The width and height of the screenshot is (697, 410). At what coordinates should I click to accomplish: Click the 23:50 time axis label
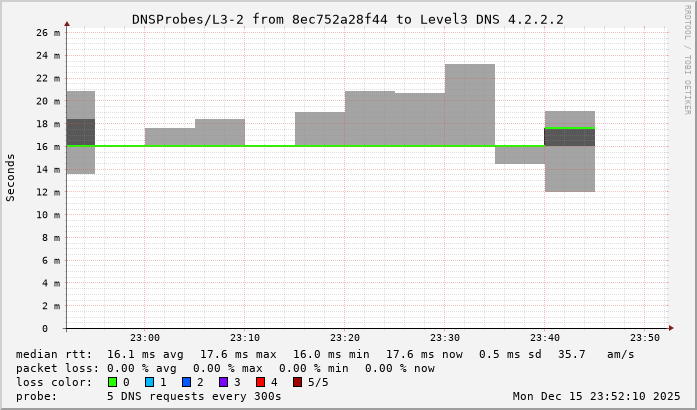645,338
